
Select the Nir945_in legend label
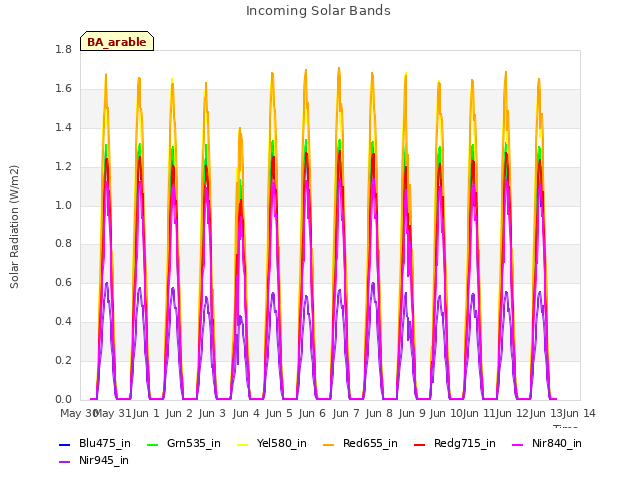[x=104, y=460]
